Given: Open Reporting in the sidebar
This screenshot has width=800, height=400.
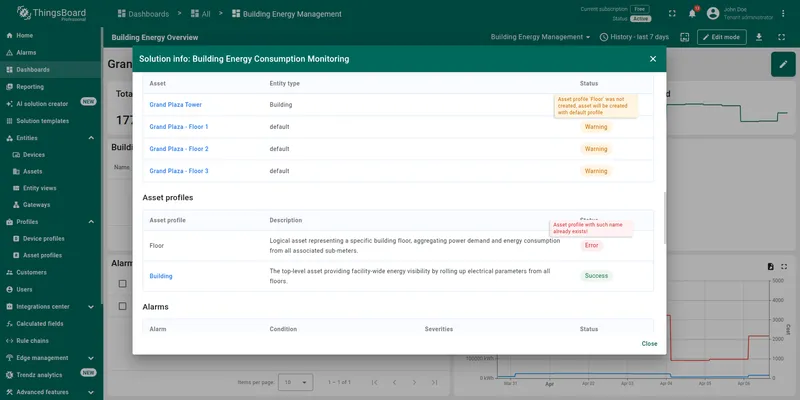Looking at the screenshot, I should [51, 87].
